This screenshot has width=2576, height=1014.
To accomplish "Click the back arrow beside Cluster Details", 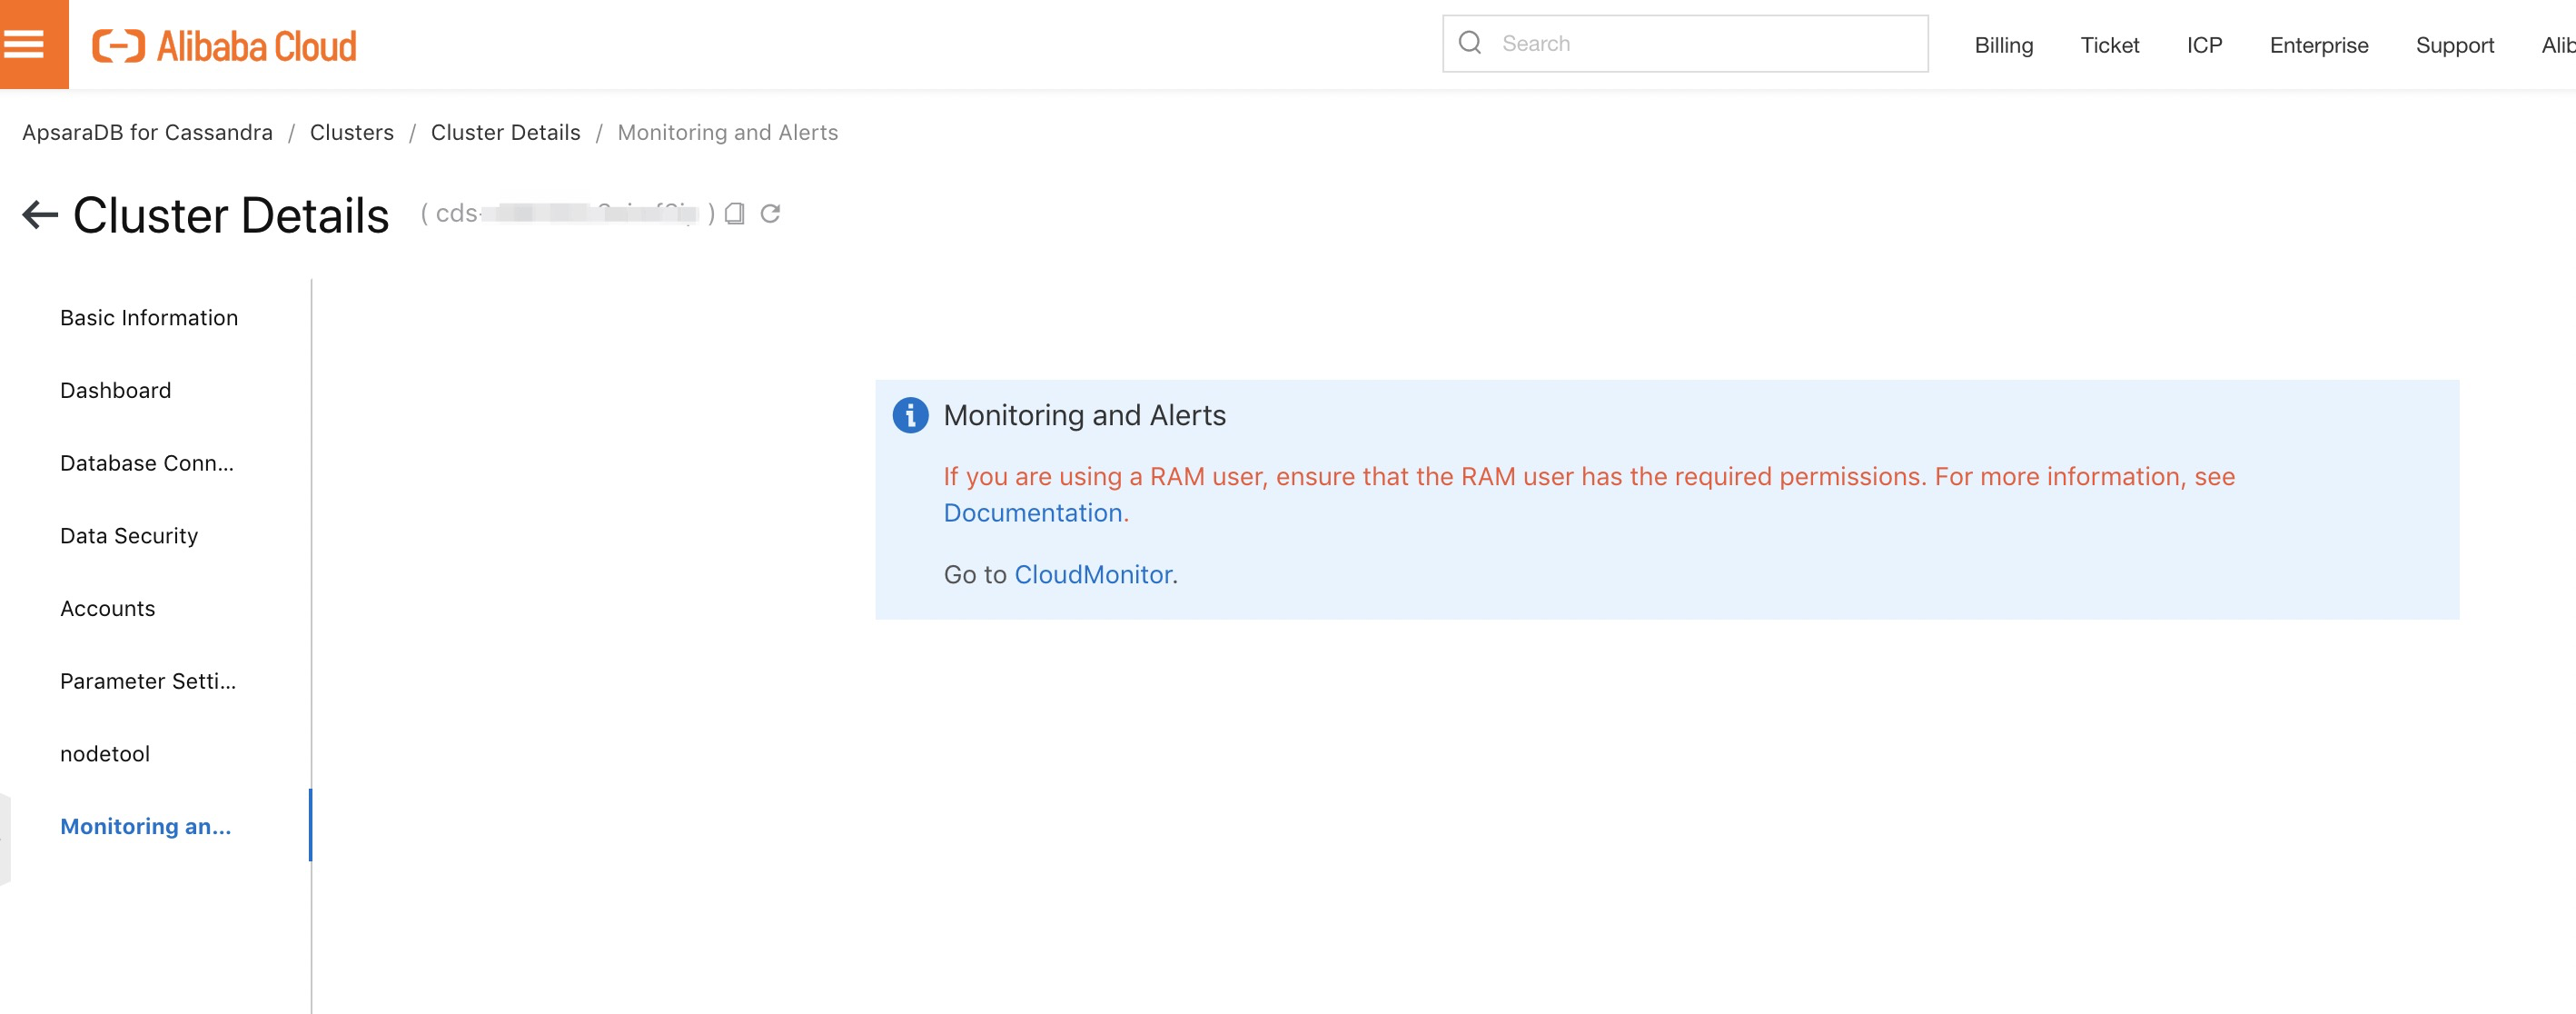I will [x=40, y=214].
